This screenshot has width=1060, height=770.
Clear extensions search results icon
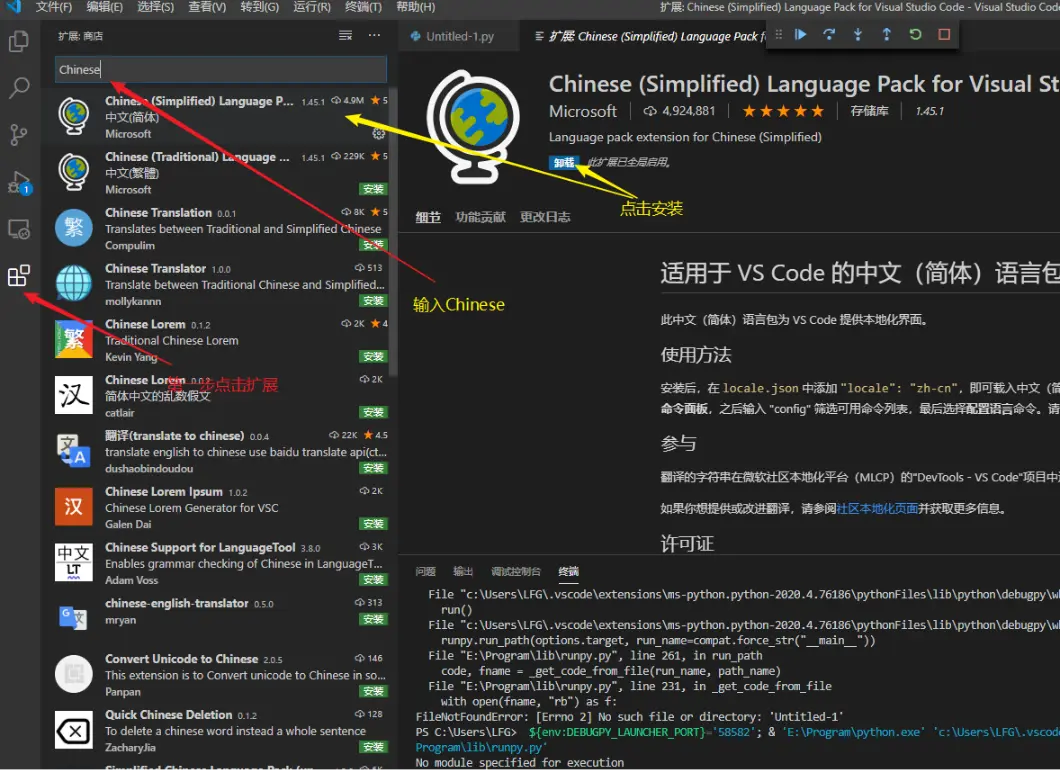click(x=345, y=35)
